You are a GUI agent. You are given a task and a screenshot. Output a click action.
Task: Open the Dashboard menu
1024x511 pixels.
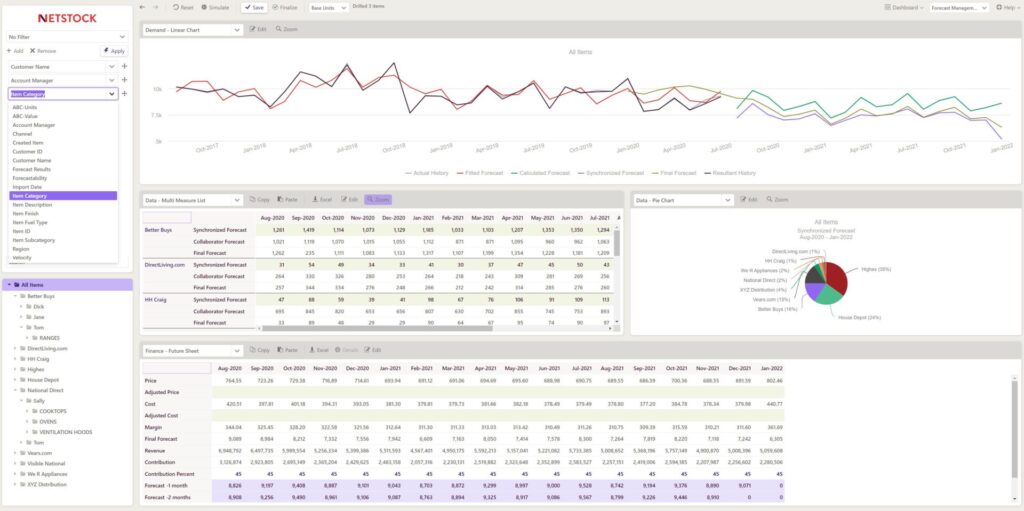904,7
